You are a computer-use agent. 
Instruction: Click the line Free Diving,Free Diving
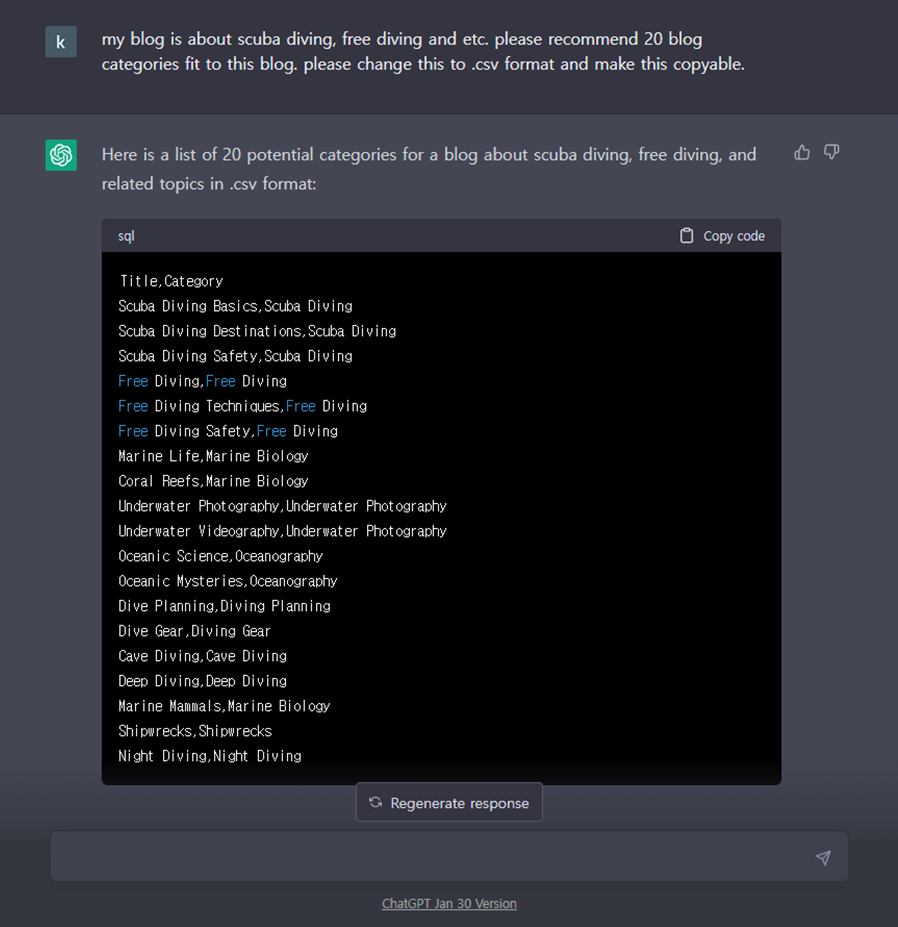[203, 381]
